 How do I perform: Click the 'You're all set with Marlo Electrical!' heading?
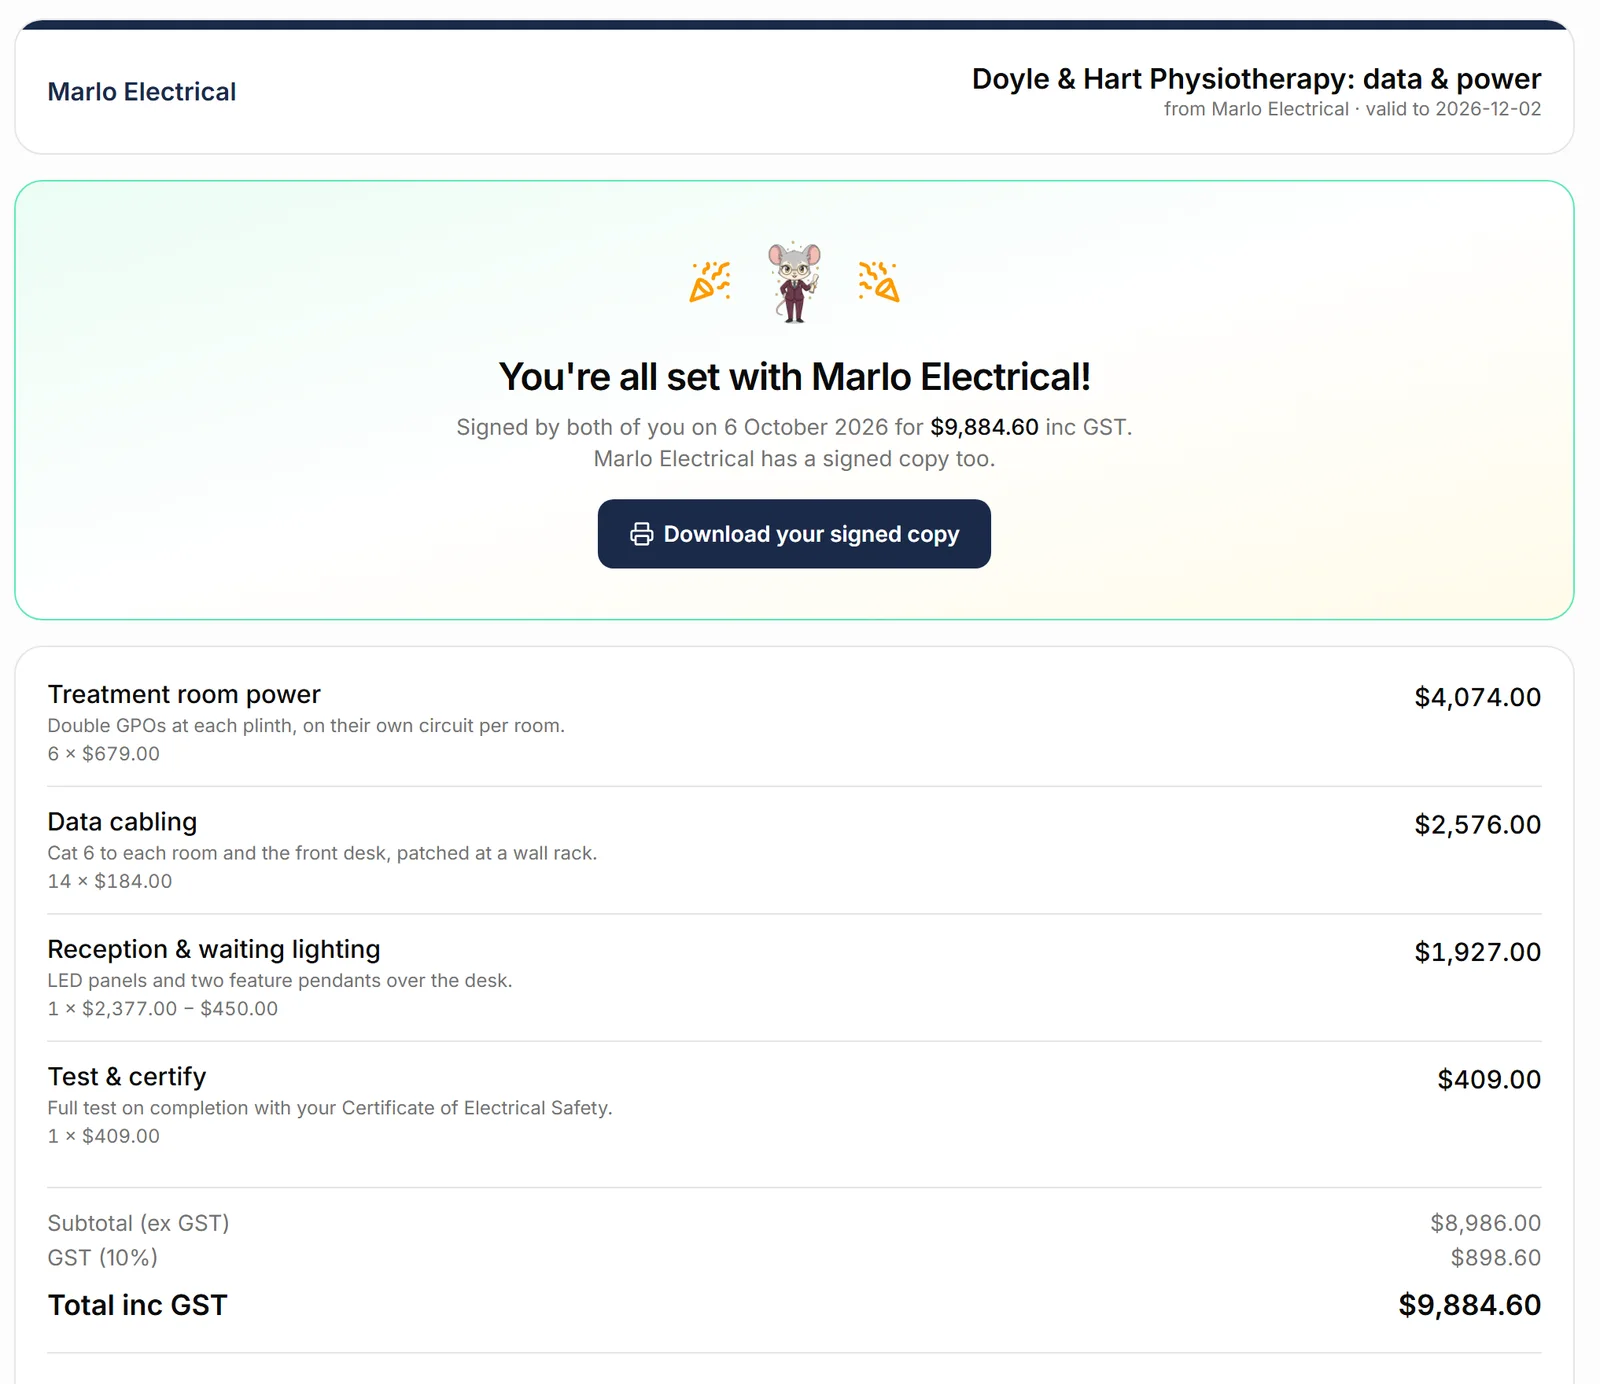click(794, 377)
